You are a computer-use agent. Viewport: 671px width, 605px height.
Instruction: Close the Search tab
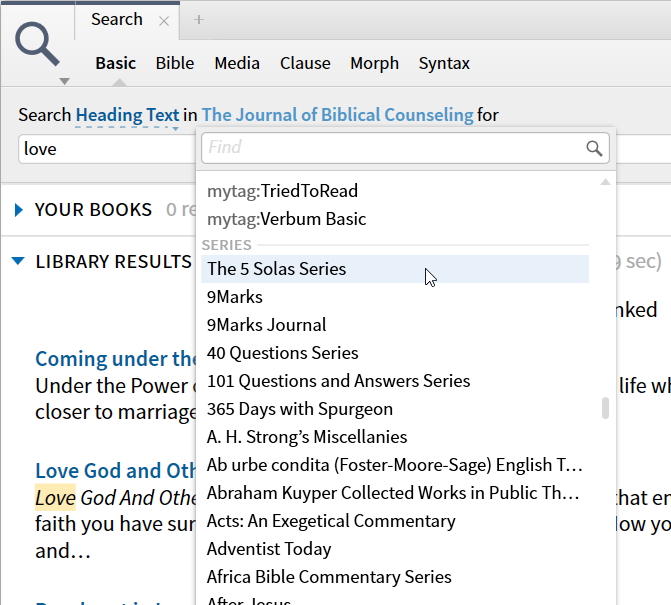coord(164,21)
